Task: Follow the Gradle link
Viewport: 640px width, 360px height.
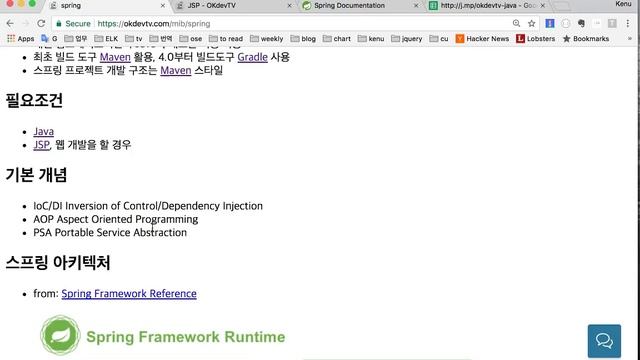Action: (x=253, y=57)
